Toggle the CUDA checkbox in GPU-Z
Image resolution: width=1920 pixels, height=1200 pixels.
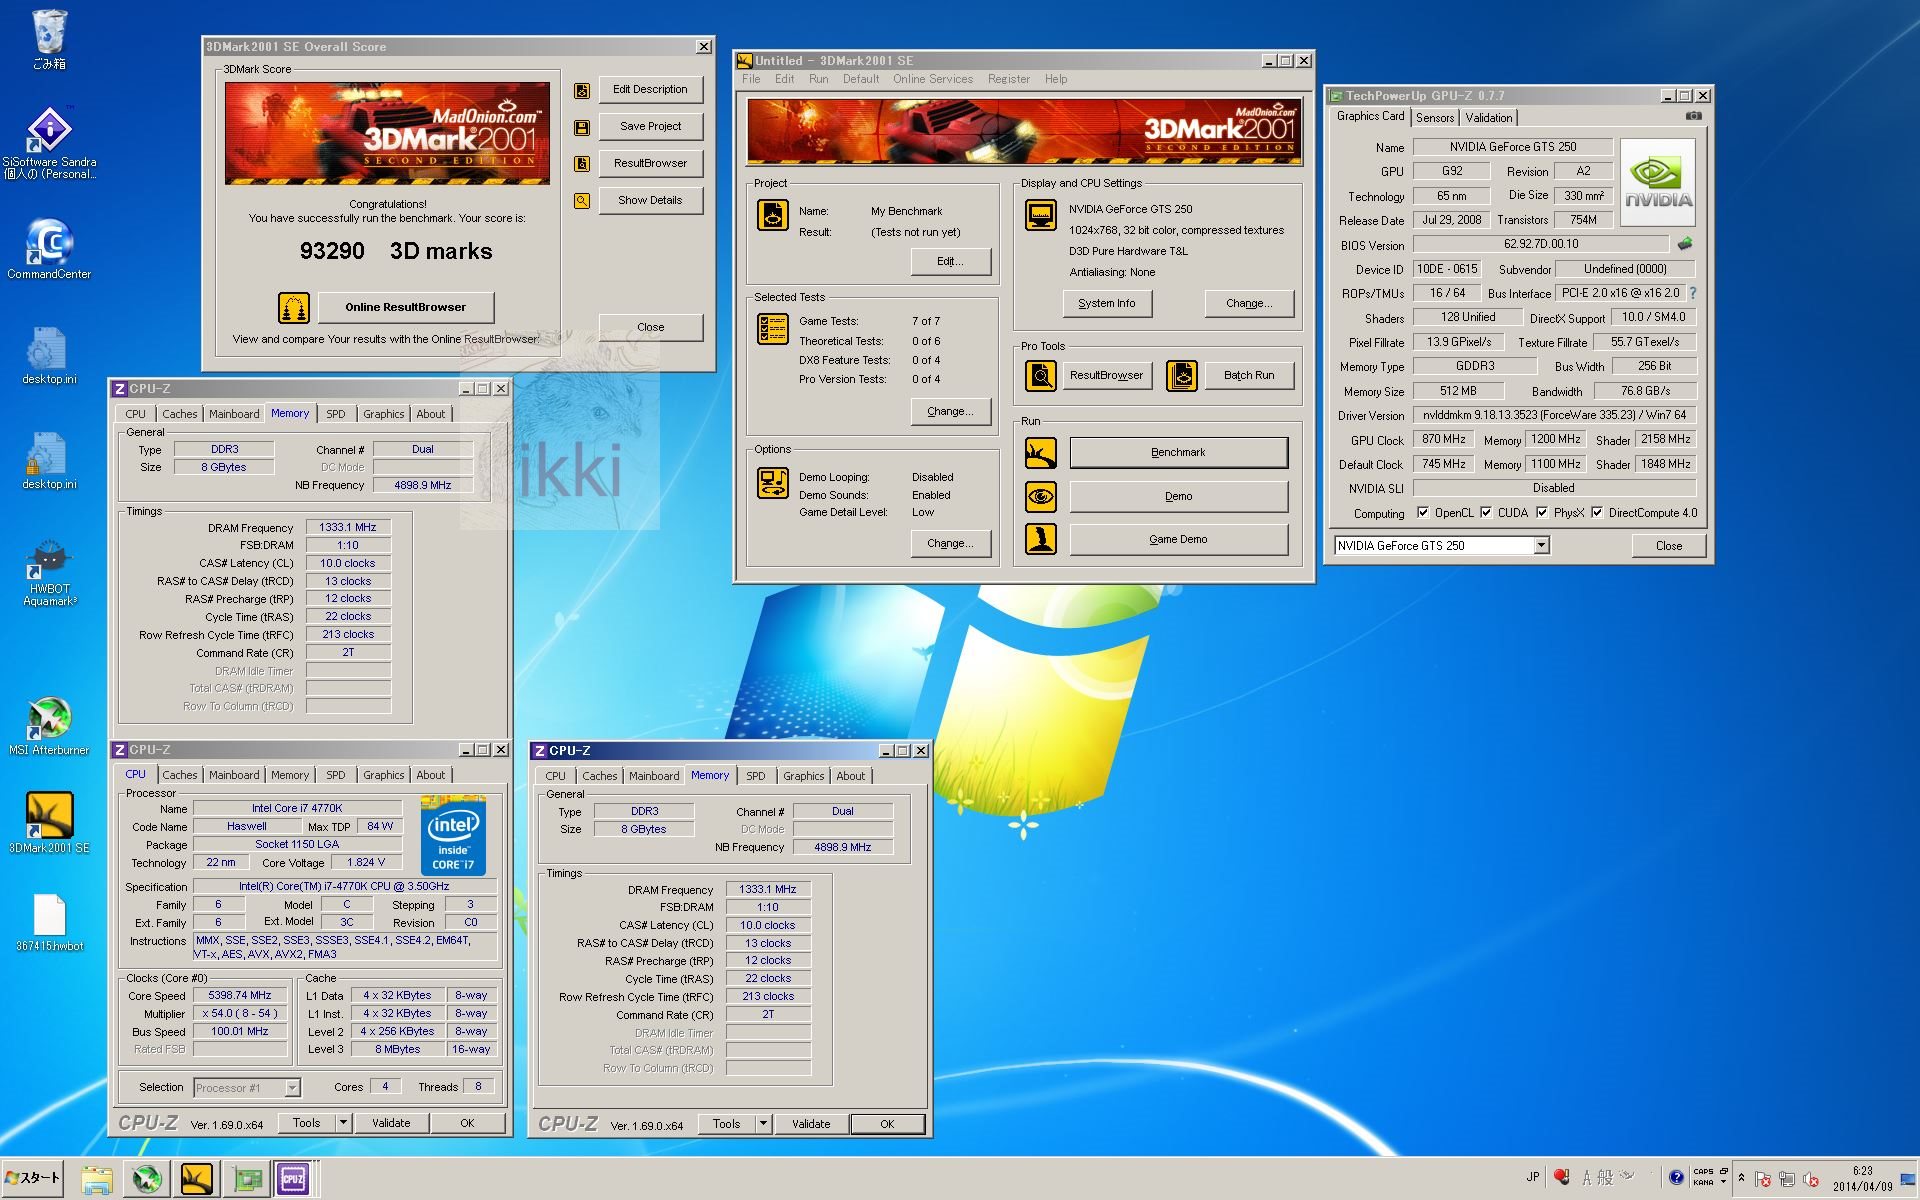click(1486, 513)
